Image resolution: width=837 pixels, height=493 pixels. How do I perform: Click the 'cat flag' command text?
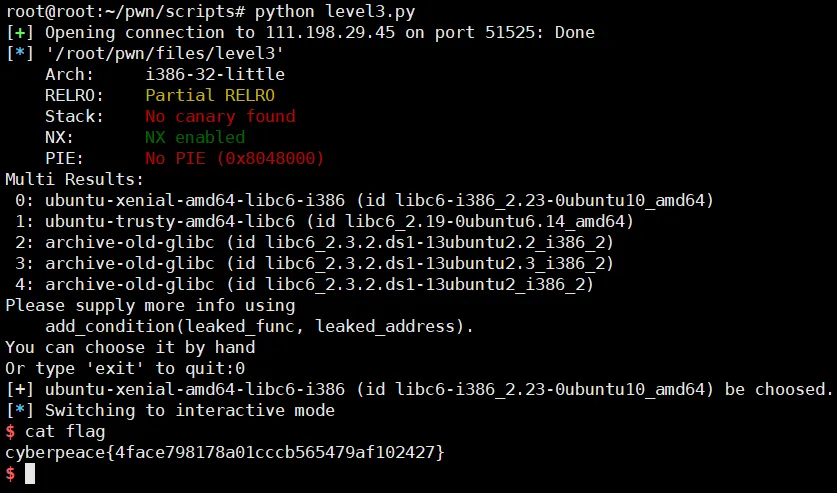65,431
